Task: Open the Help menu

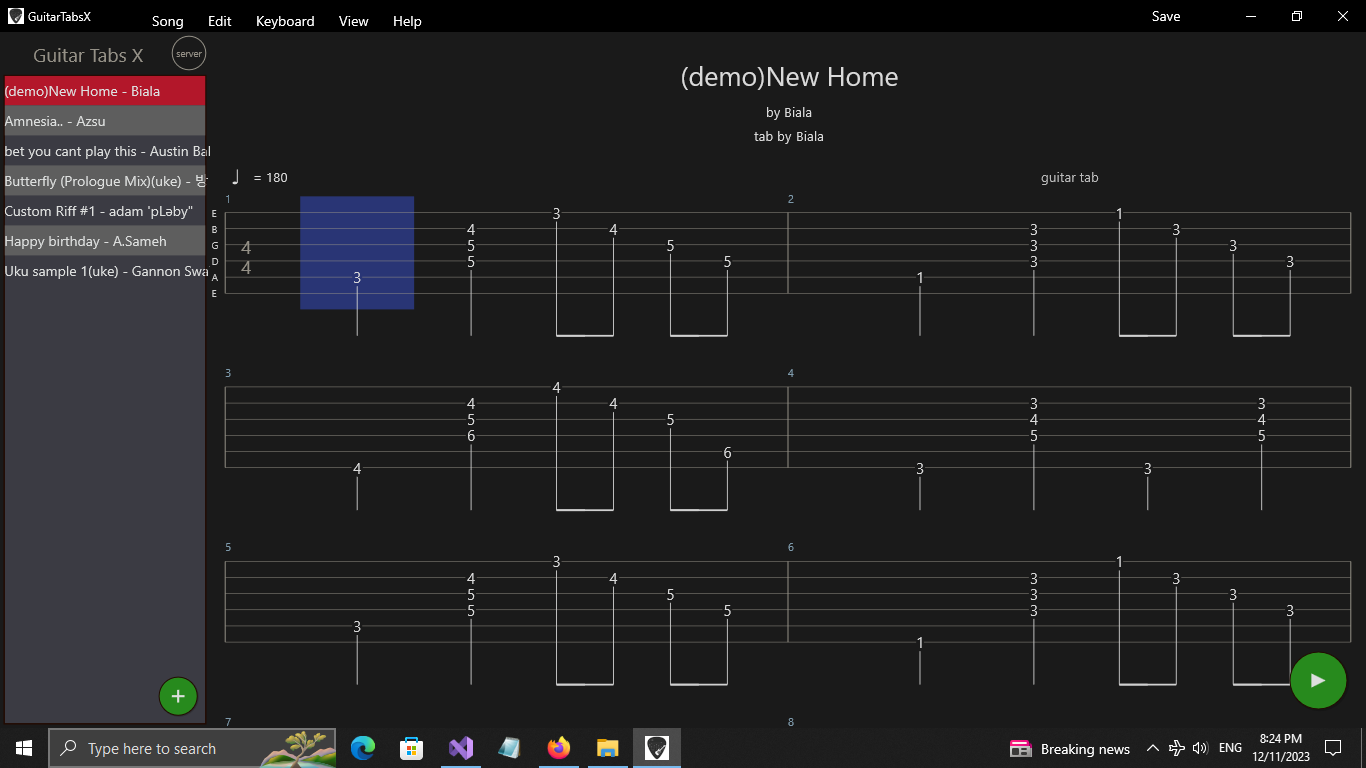Action: tap(407, 20)
